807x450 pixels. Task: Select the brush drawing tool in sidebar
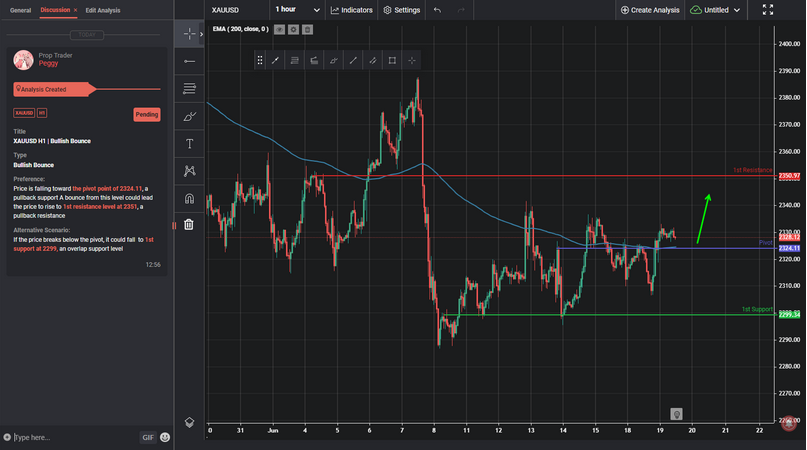(x=189, y=116)
